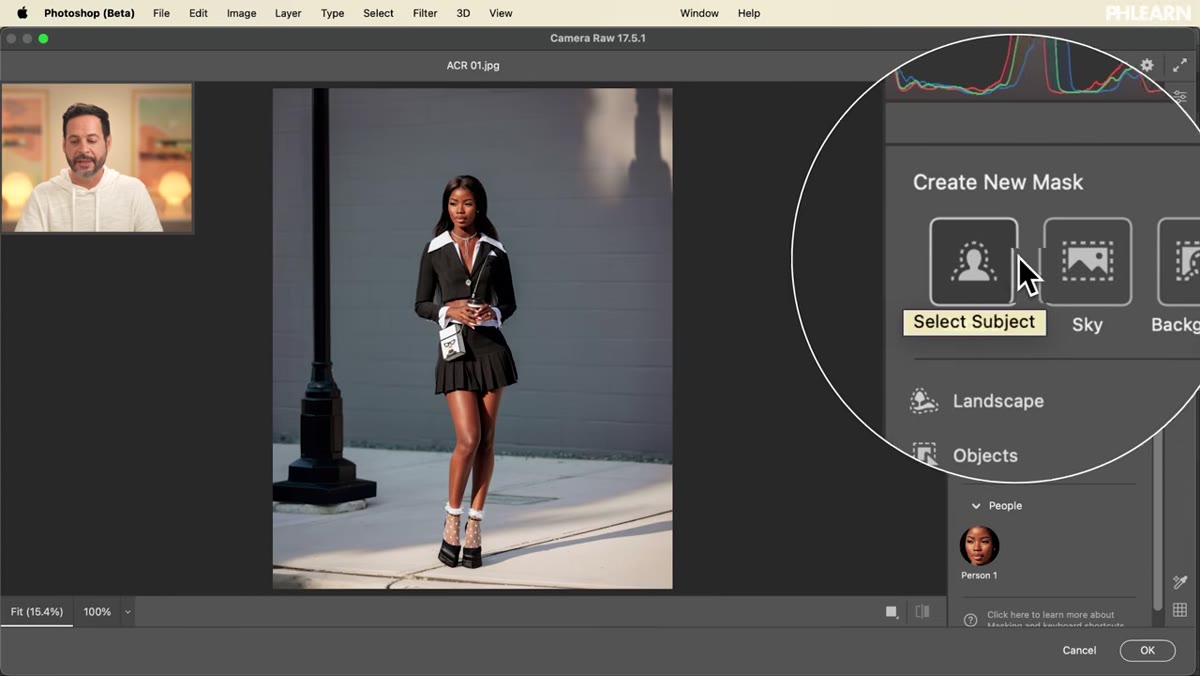Image resolution: width=1200 pixels, height=676 pixels.
Task: Click the Person 1 label
Action: [x=979, y=575]
